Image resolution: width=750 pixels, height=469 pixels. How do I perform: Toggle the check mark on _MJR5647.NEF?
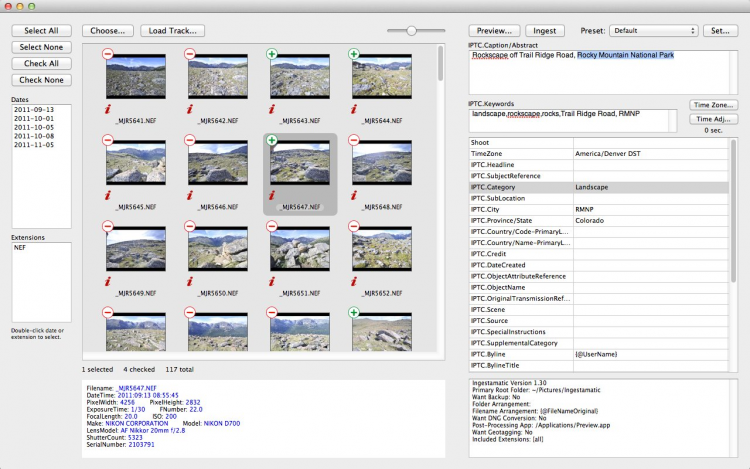[x=271, y=141]
